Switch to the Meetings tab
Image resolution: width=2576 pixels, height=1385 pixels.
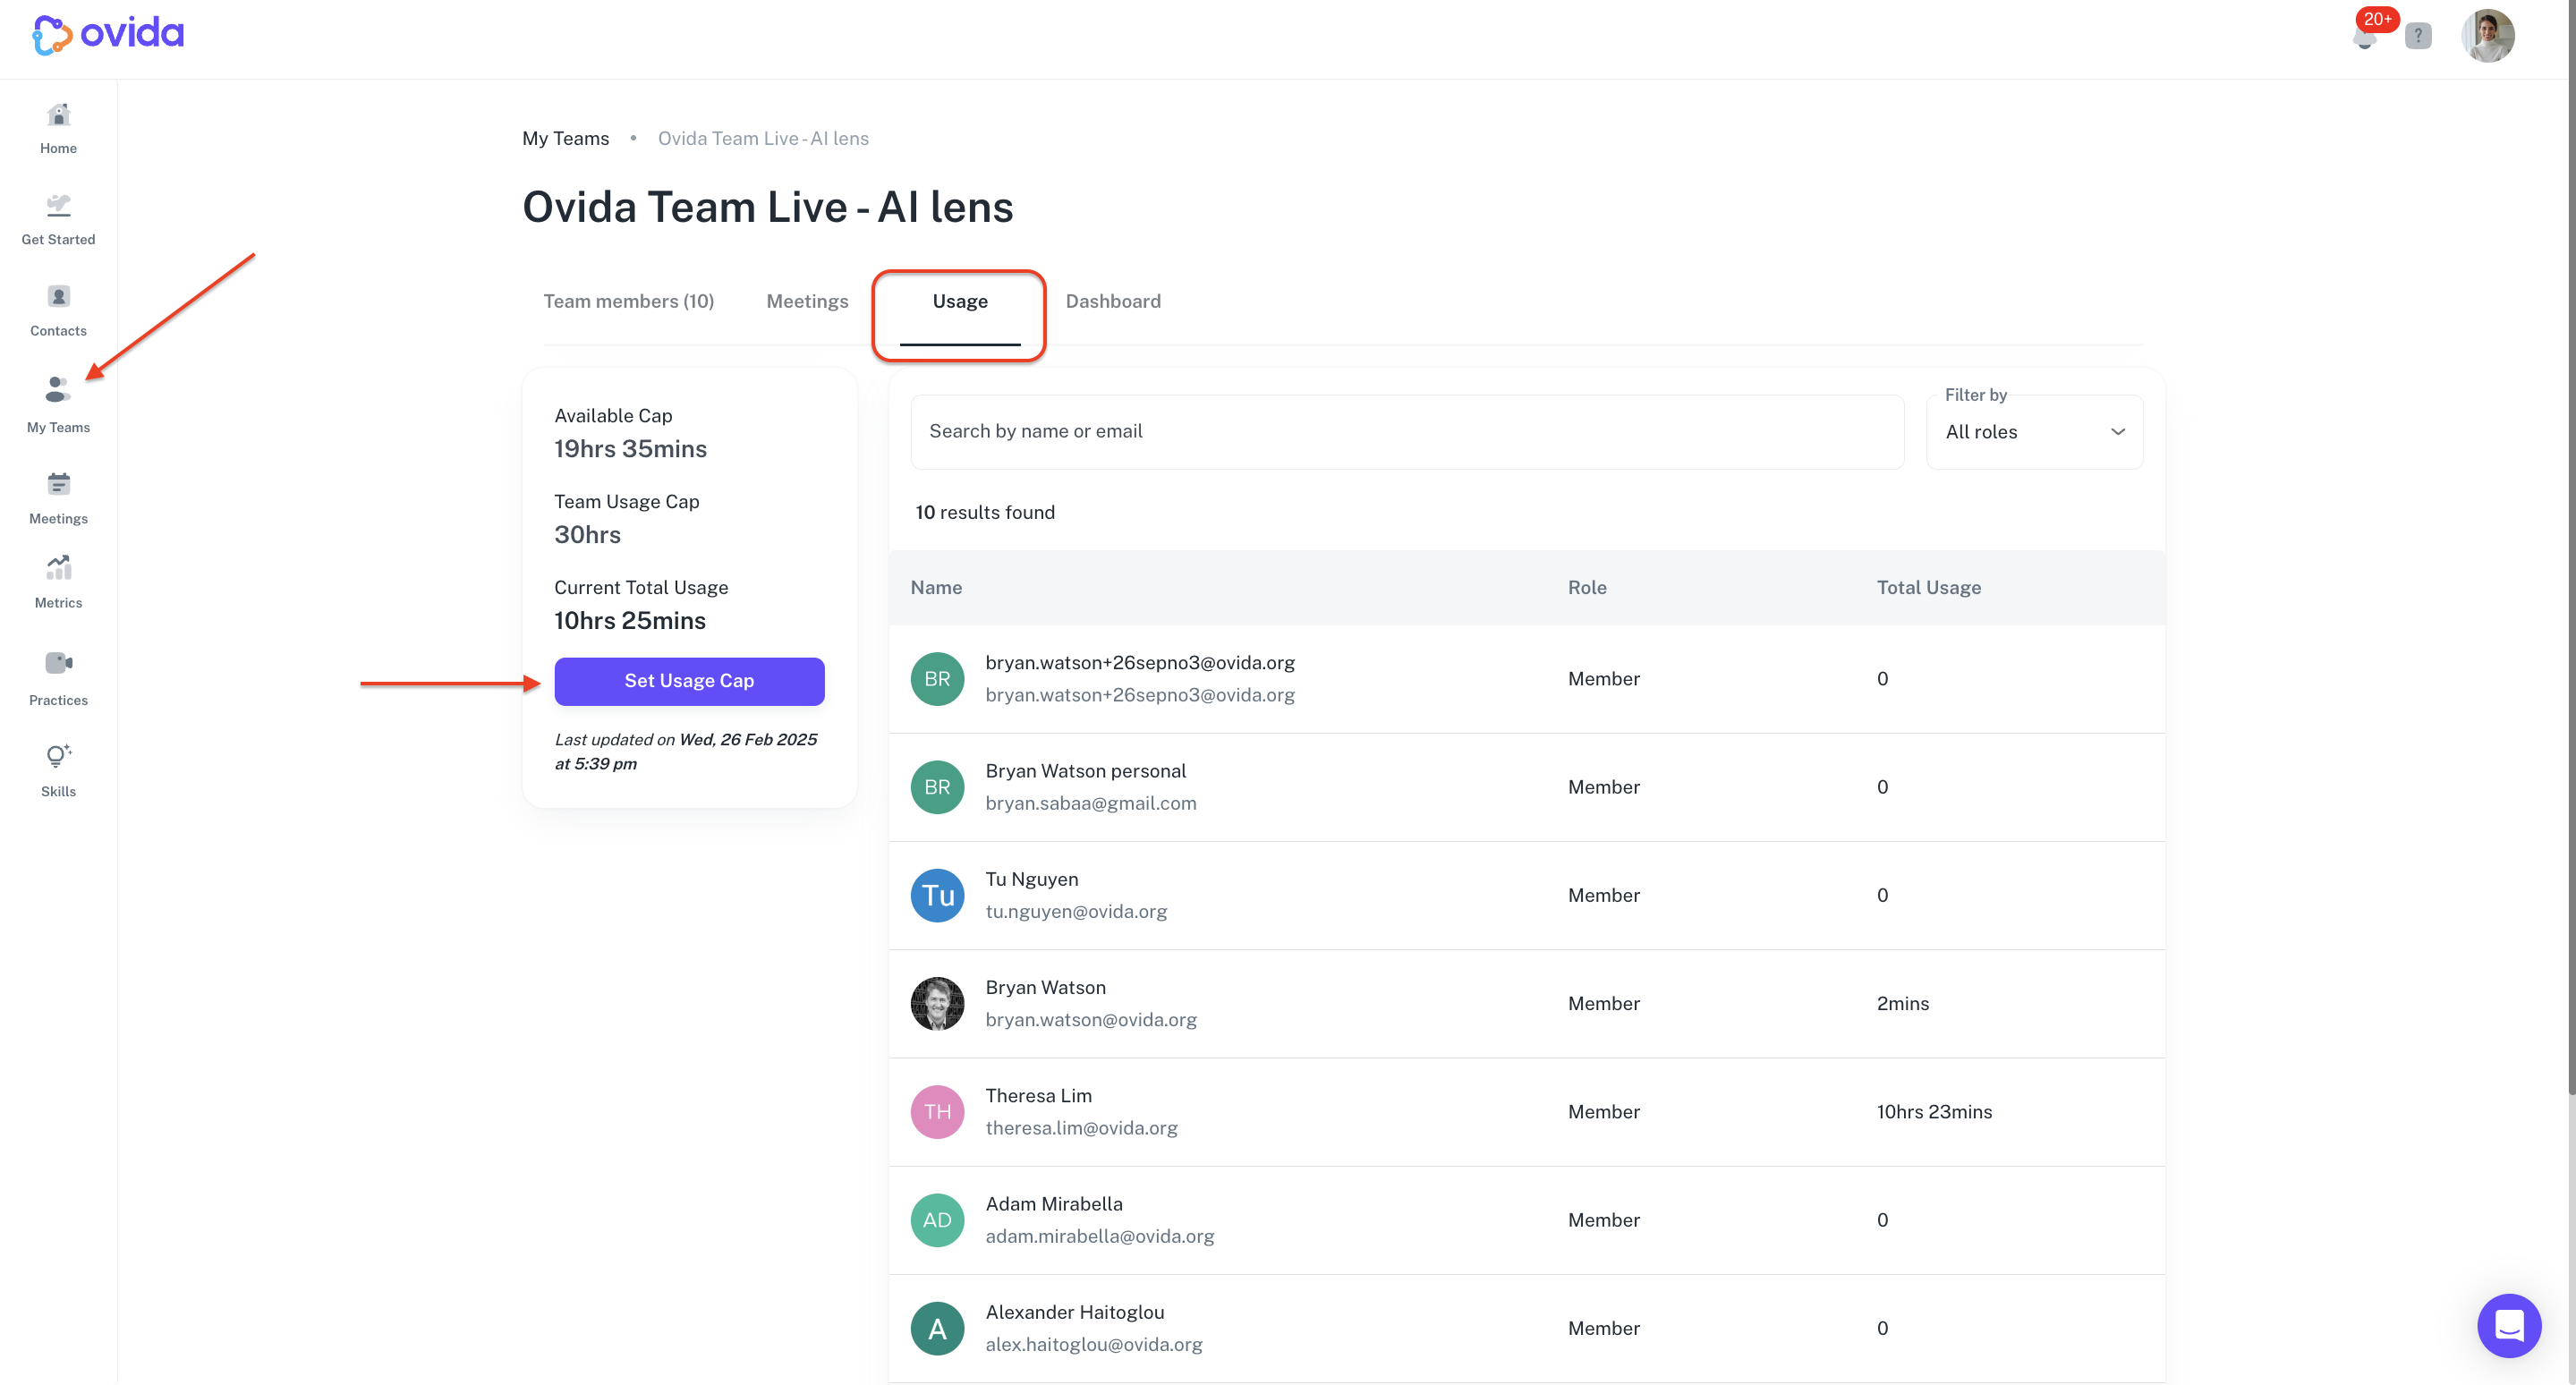coord(807,301)
